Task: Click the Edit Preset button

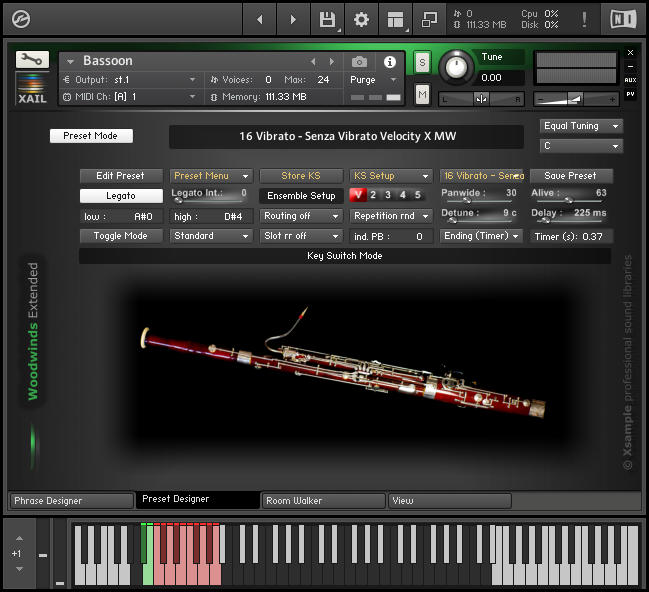Action: [x=121, y=176]
